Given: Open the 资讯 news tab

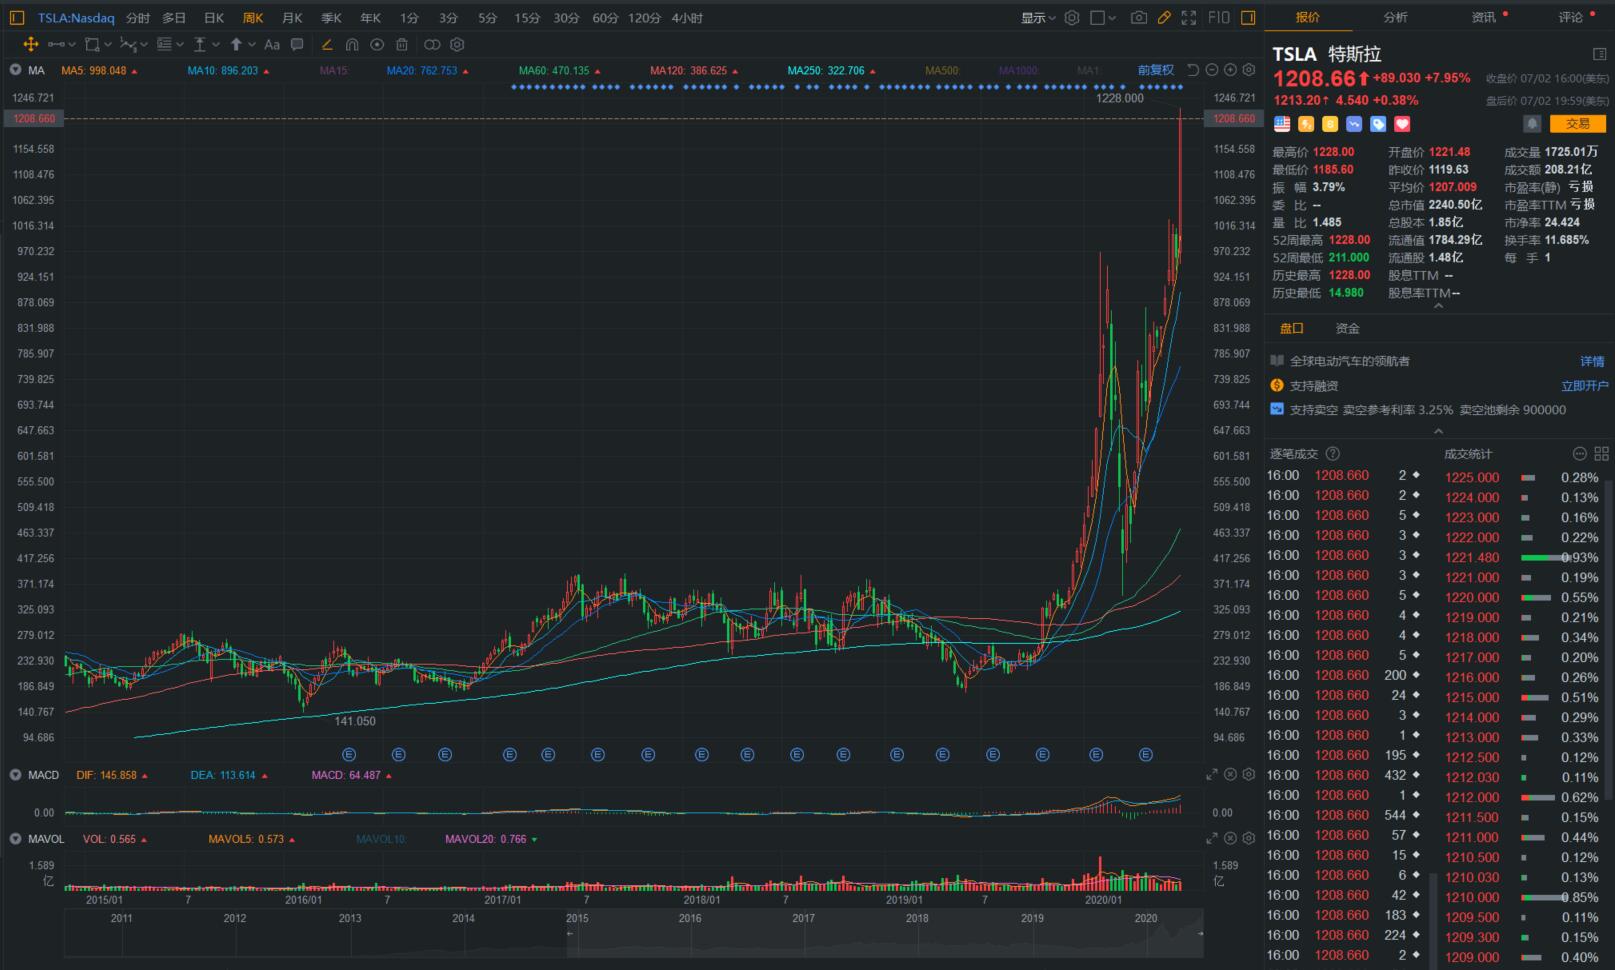Looking at the screenshot, I should (x=1483, y=17).
